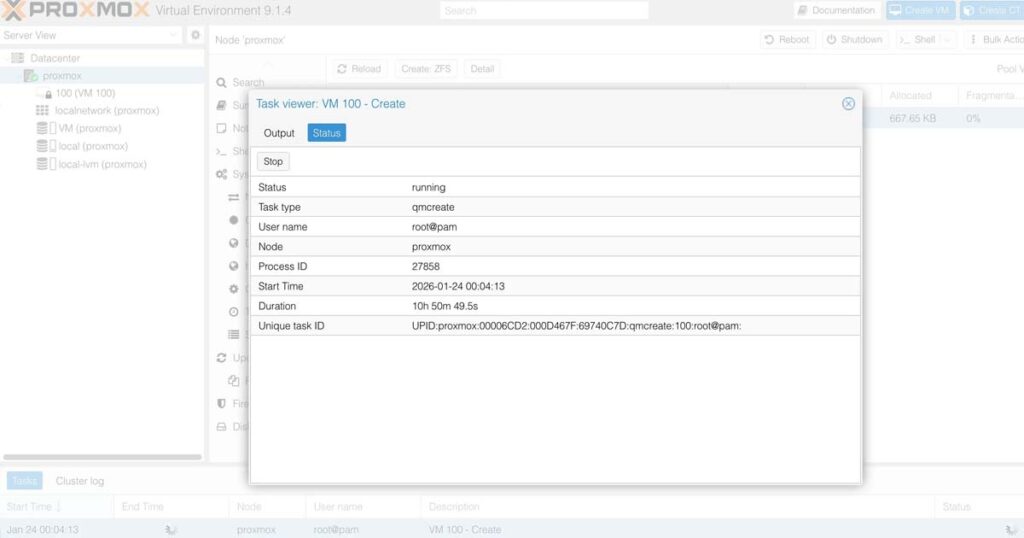Click the System gears icon in node menu
This screenshot has height=538, width=1024.
click(x=221, y=174)
